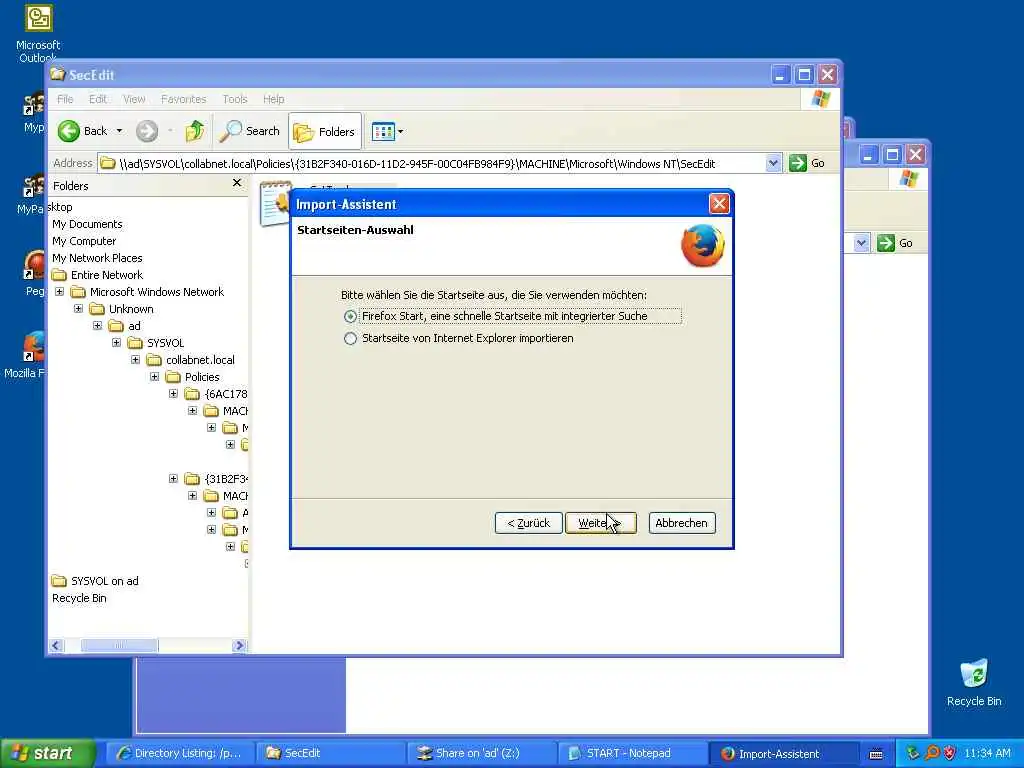Viewport: 1024px width, 768px height.
Task: Expand the SYSVOL node
Action: 116,343
